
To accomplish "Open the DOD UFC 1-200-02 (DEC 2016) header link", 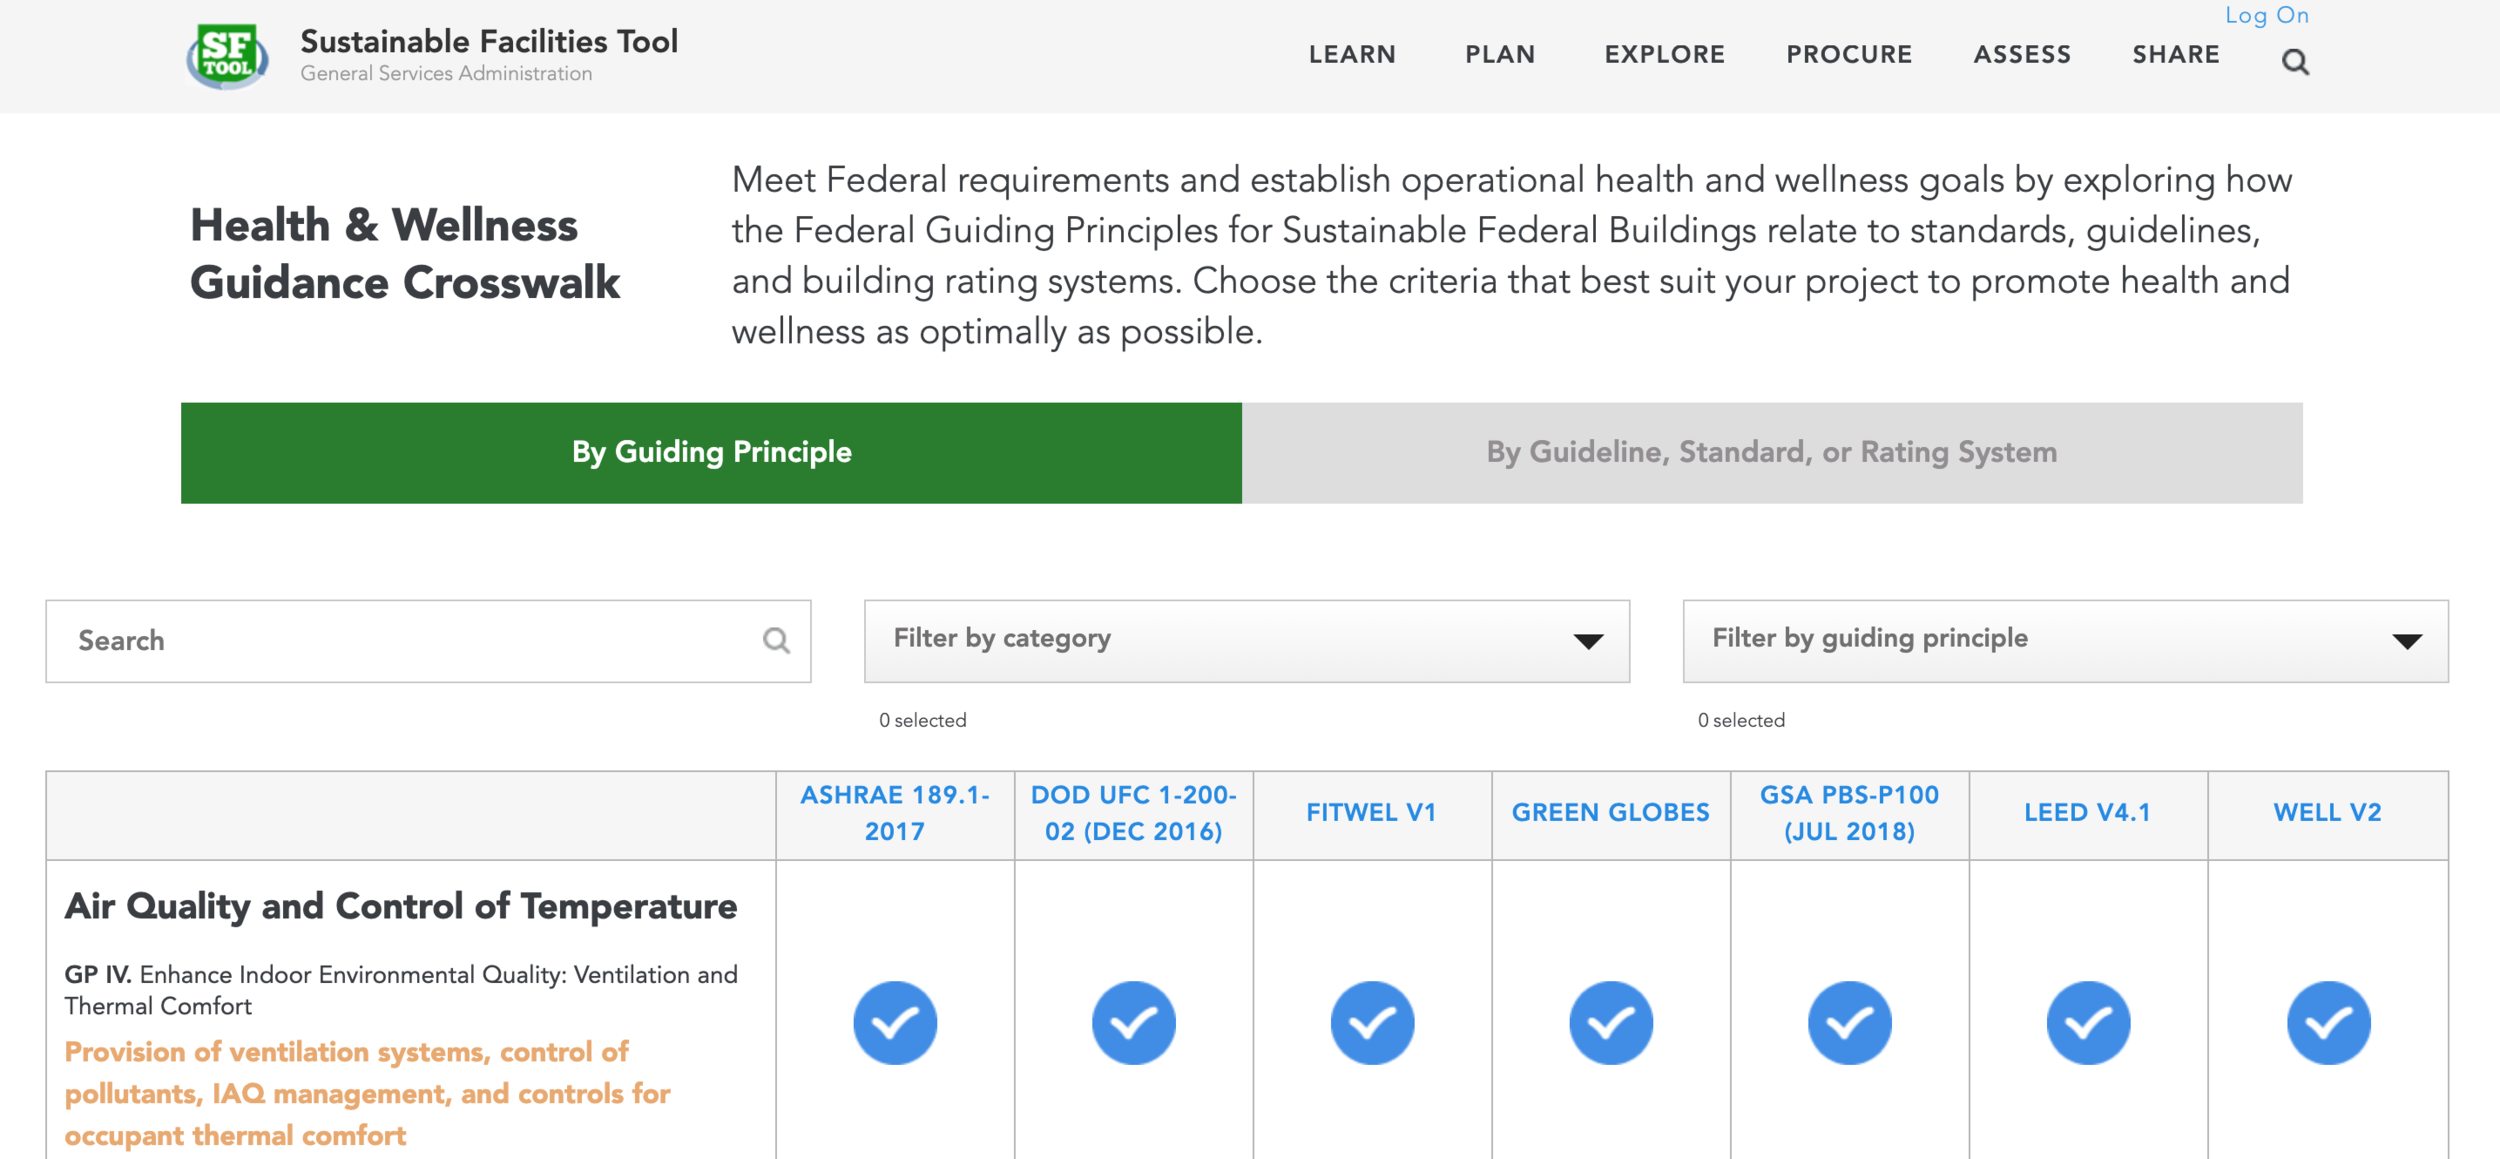I will coord(1133,813).
